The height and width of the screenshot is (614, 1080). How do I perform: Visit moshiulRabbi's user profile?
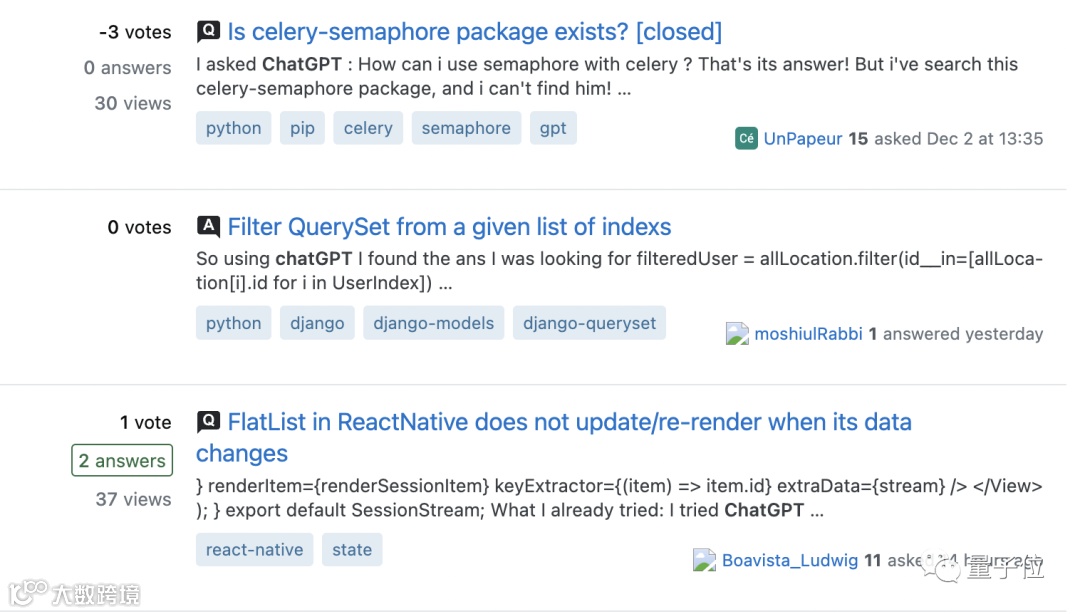808,334
